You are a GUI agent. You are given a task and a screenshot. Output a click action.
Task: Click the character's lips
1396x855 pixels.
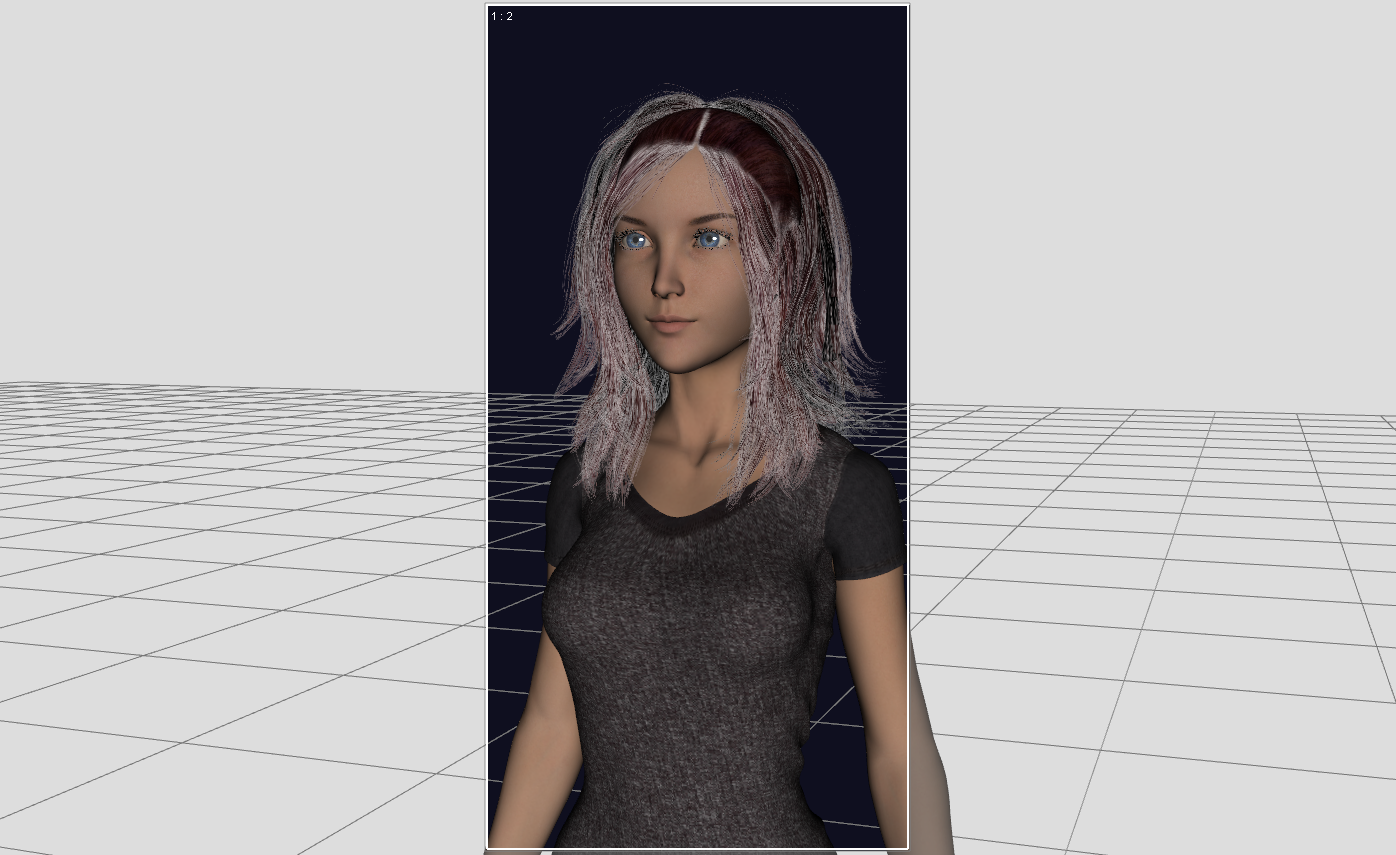(671, 323)
